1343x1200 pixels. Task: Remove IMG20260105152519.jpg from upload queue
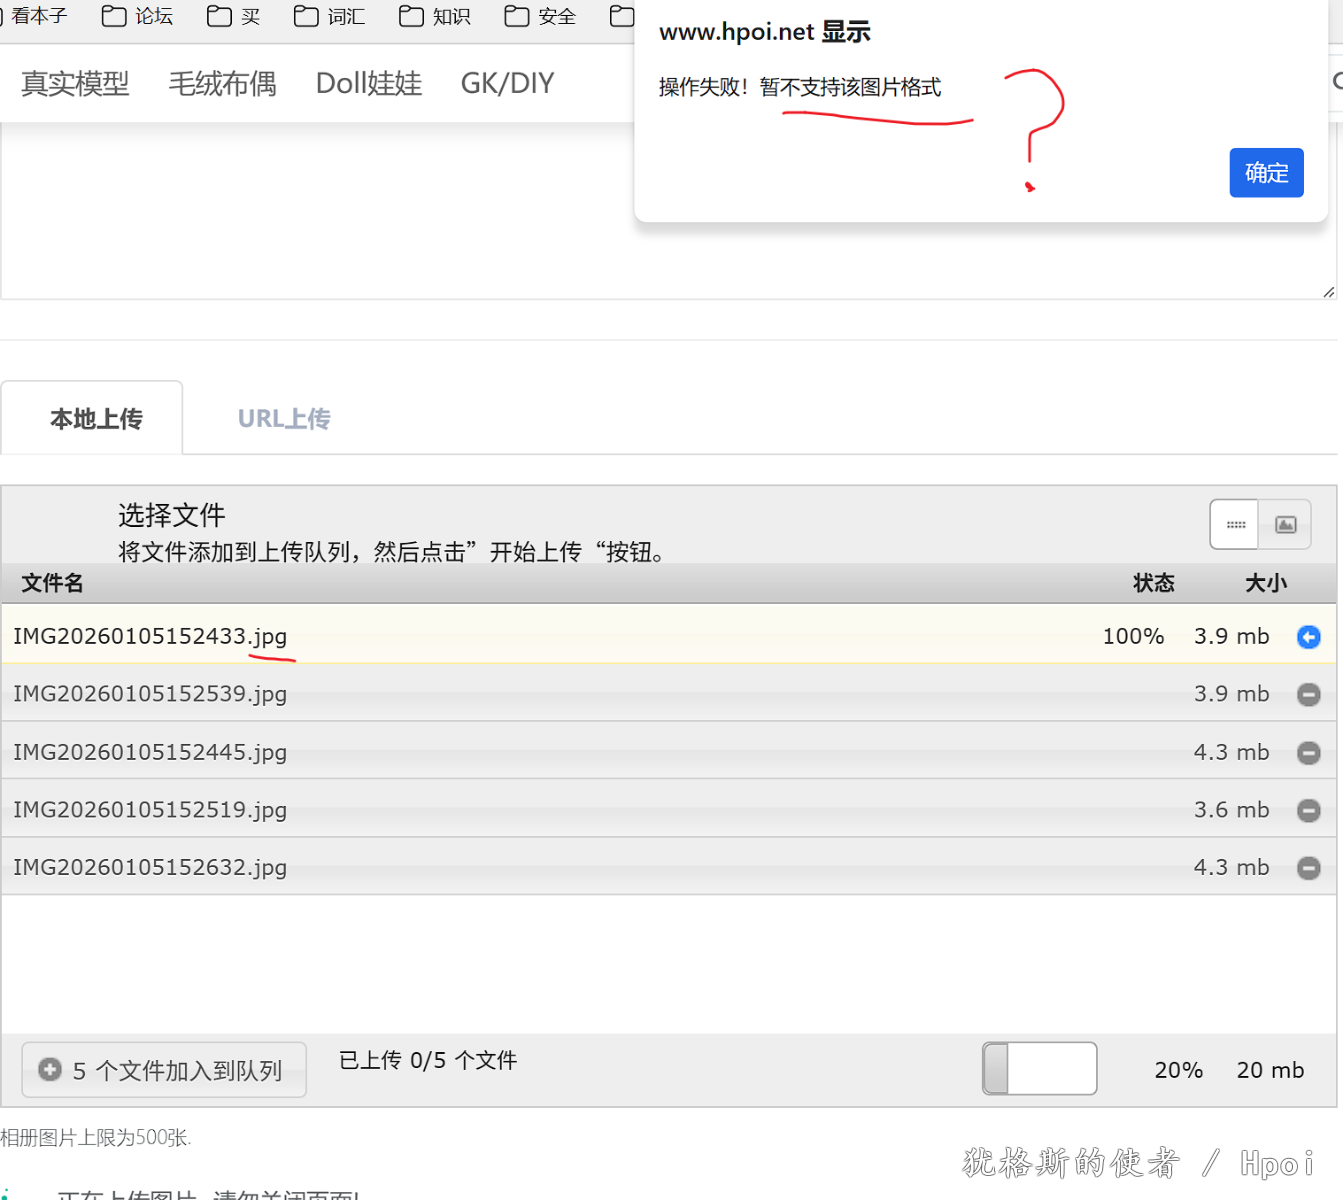pos(1308,811)
